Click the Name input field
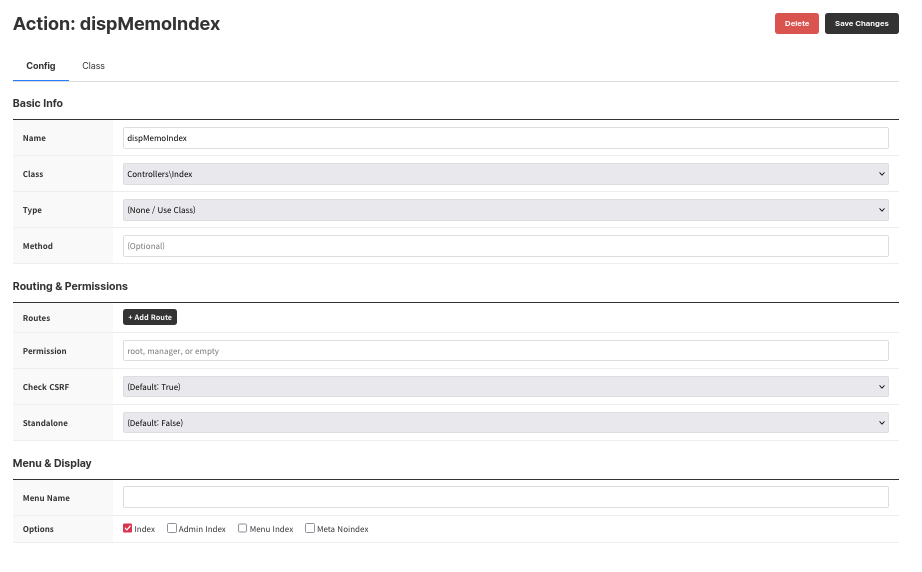This screenshot has height=572, width=922. point(505,138)
